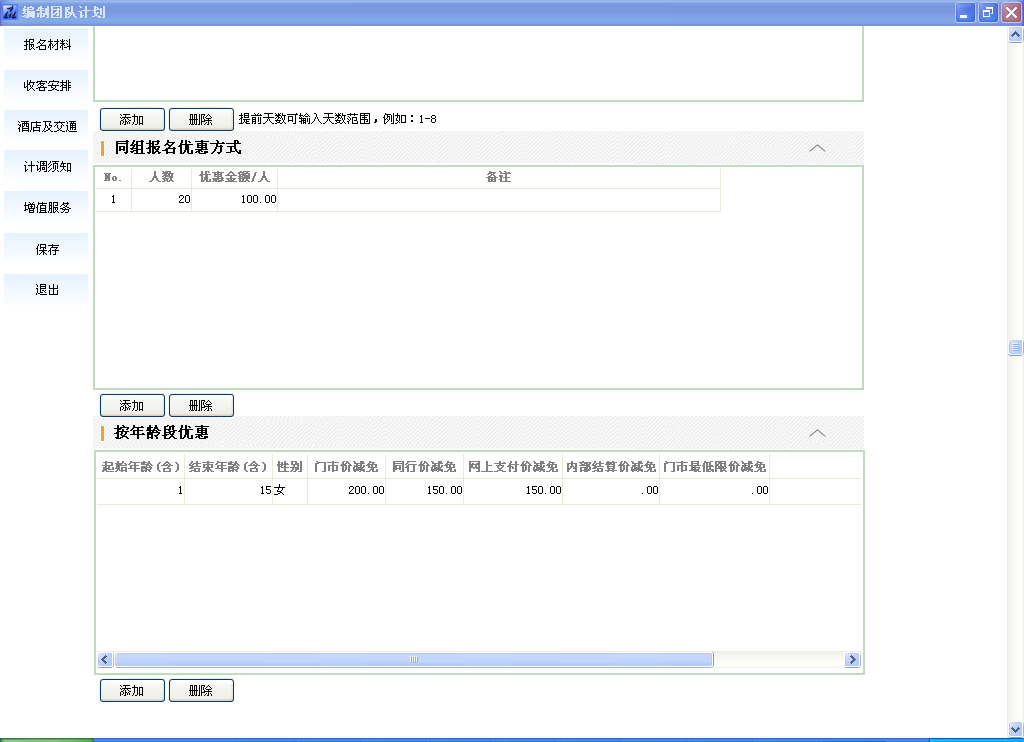Open the 增值服务 sidebar tab
The image size is (1024, 742).
tap(47, 208)
